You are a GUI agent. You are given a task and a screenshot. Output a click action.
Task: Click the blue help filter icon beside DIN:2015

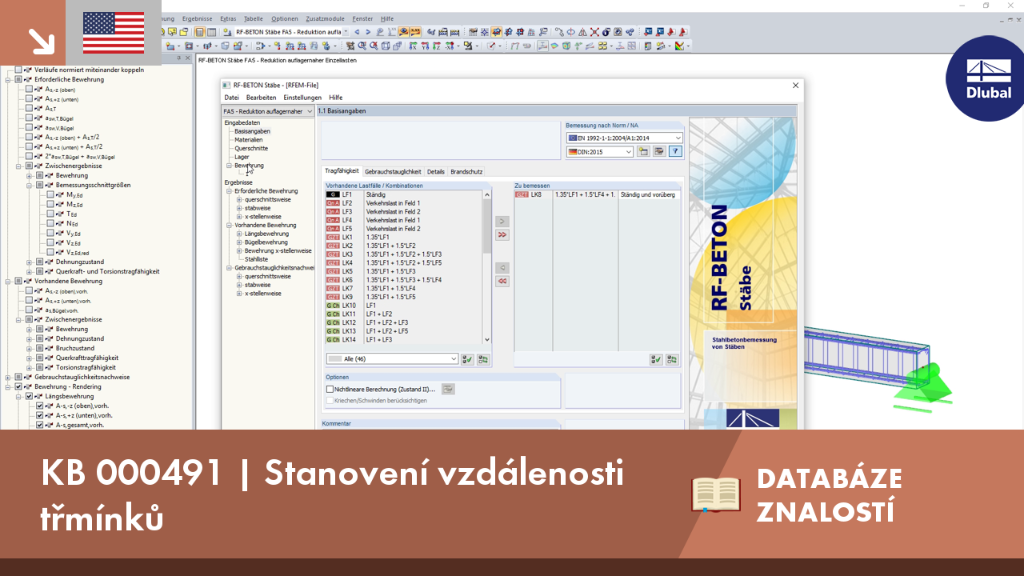[675, 152]
